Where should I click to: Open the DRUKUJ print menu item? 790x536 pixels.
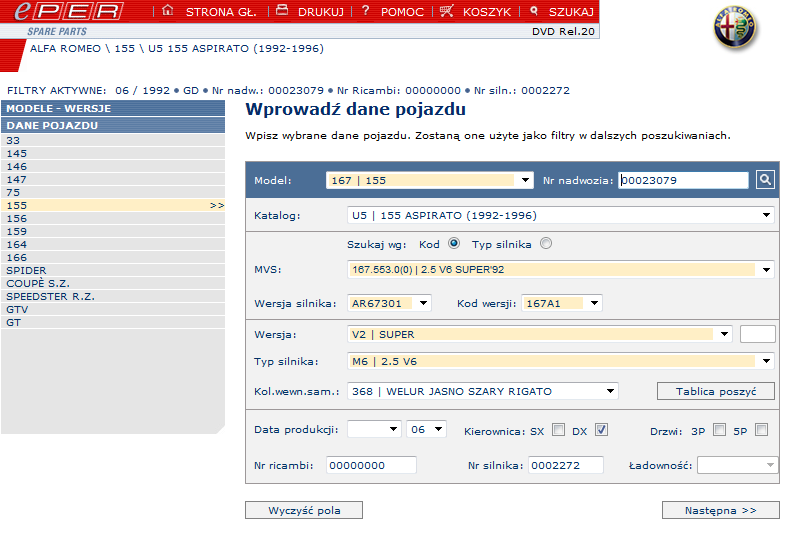321,12
